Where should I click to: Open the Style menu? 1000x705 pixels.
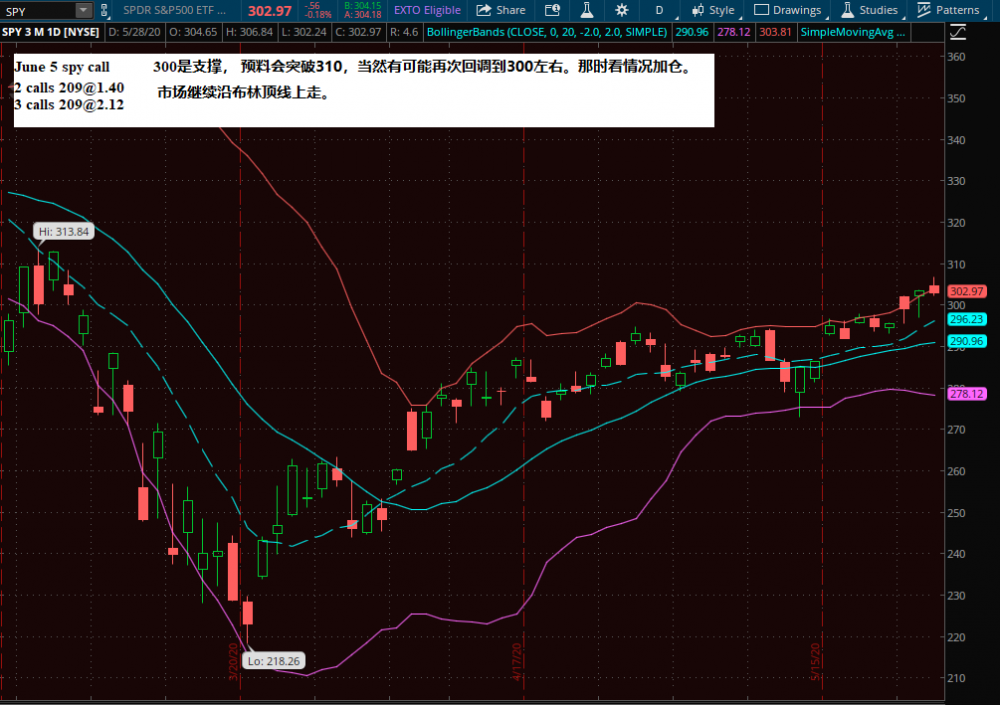(711, 10)
